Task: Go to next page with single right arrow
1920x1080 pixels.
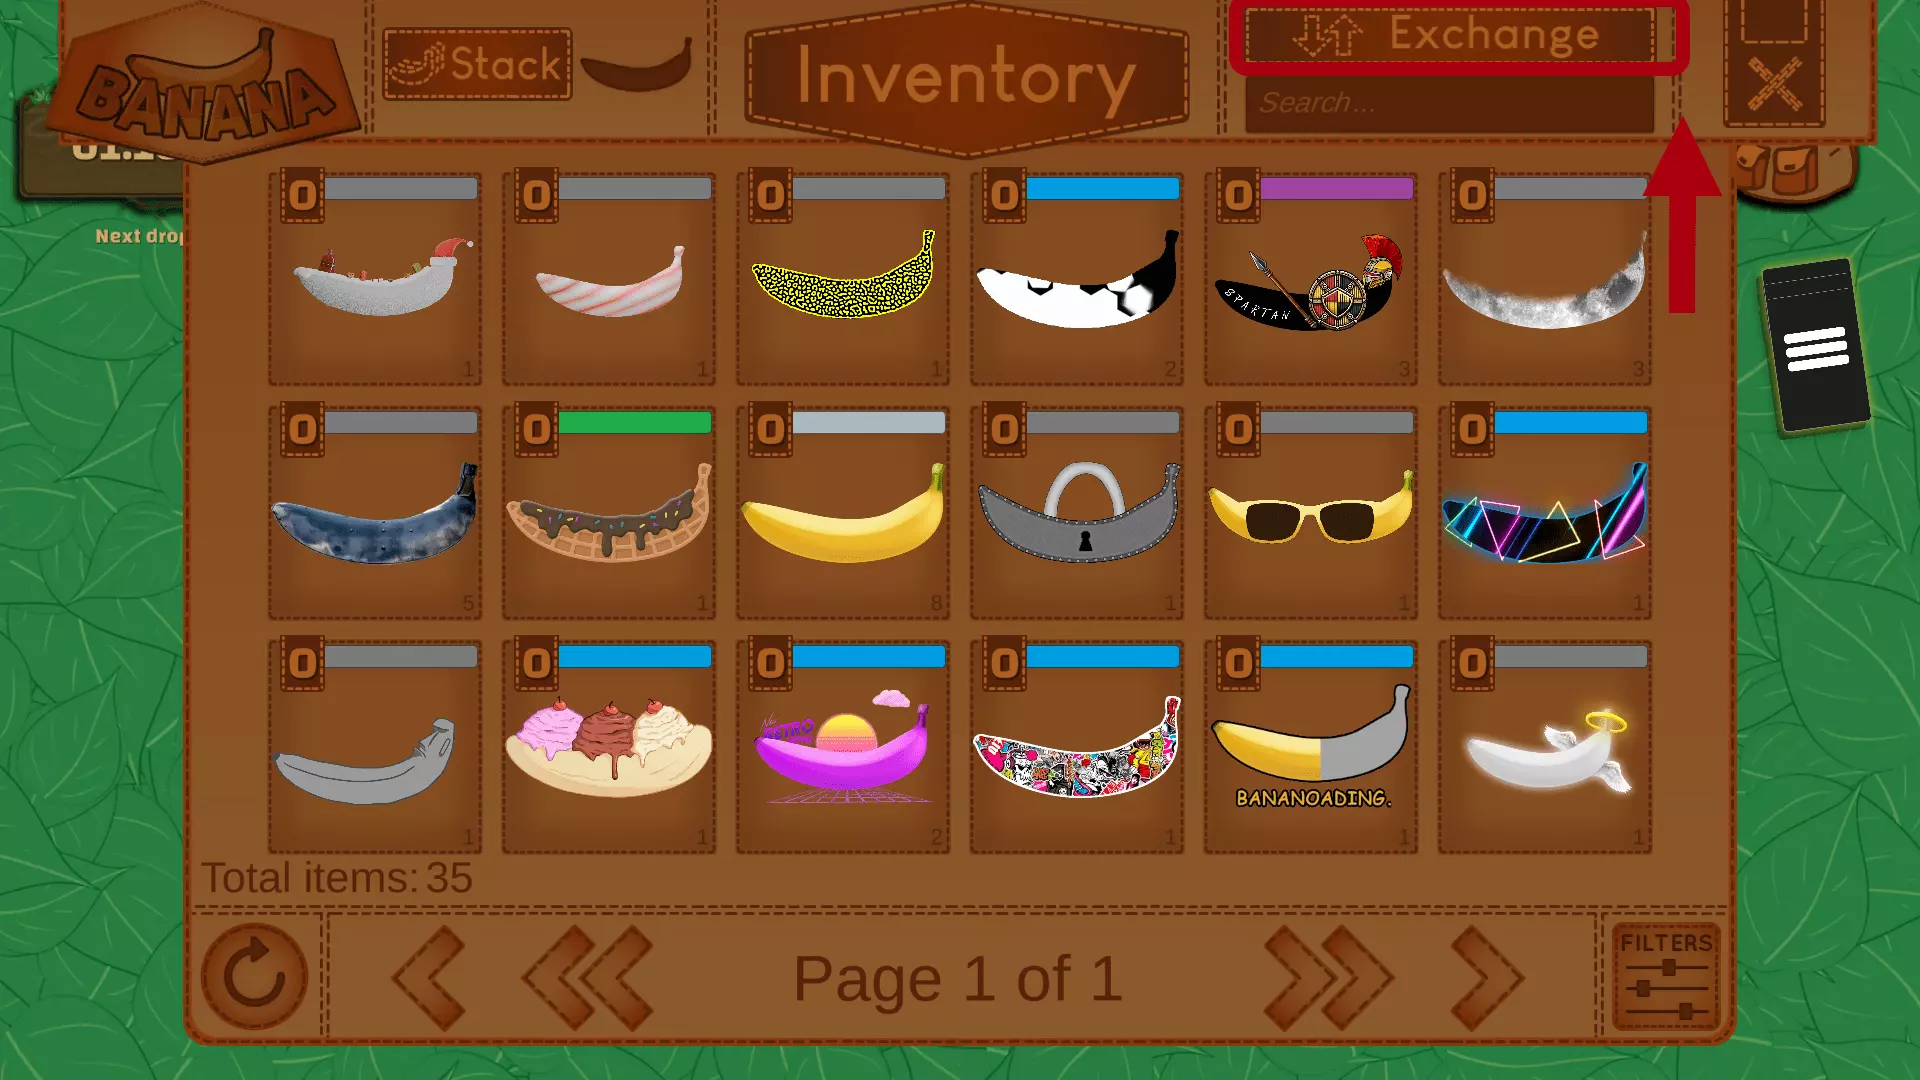Action: pyautogui.click(x=1487, y=977)
